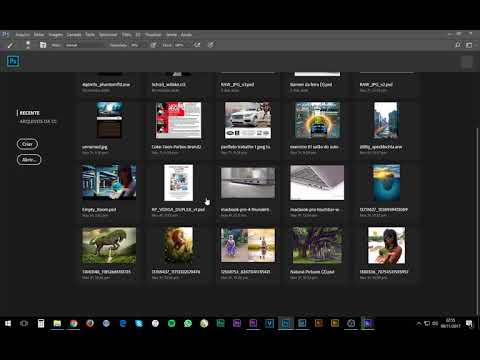Click the recent files vertical scrollbar
The height and width of the screenshot is (360, 480).
click(x=477, y=220)
